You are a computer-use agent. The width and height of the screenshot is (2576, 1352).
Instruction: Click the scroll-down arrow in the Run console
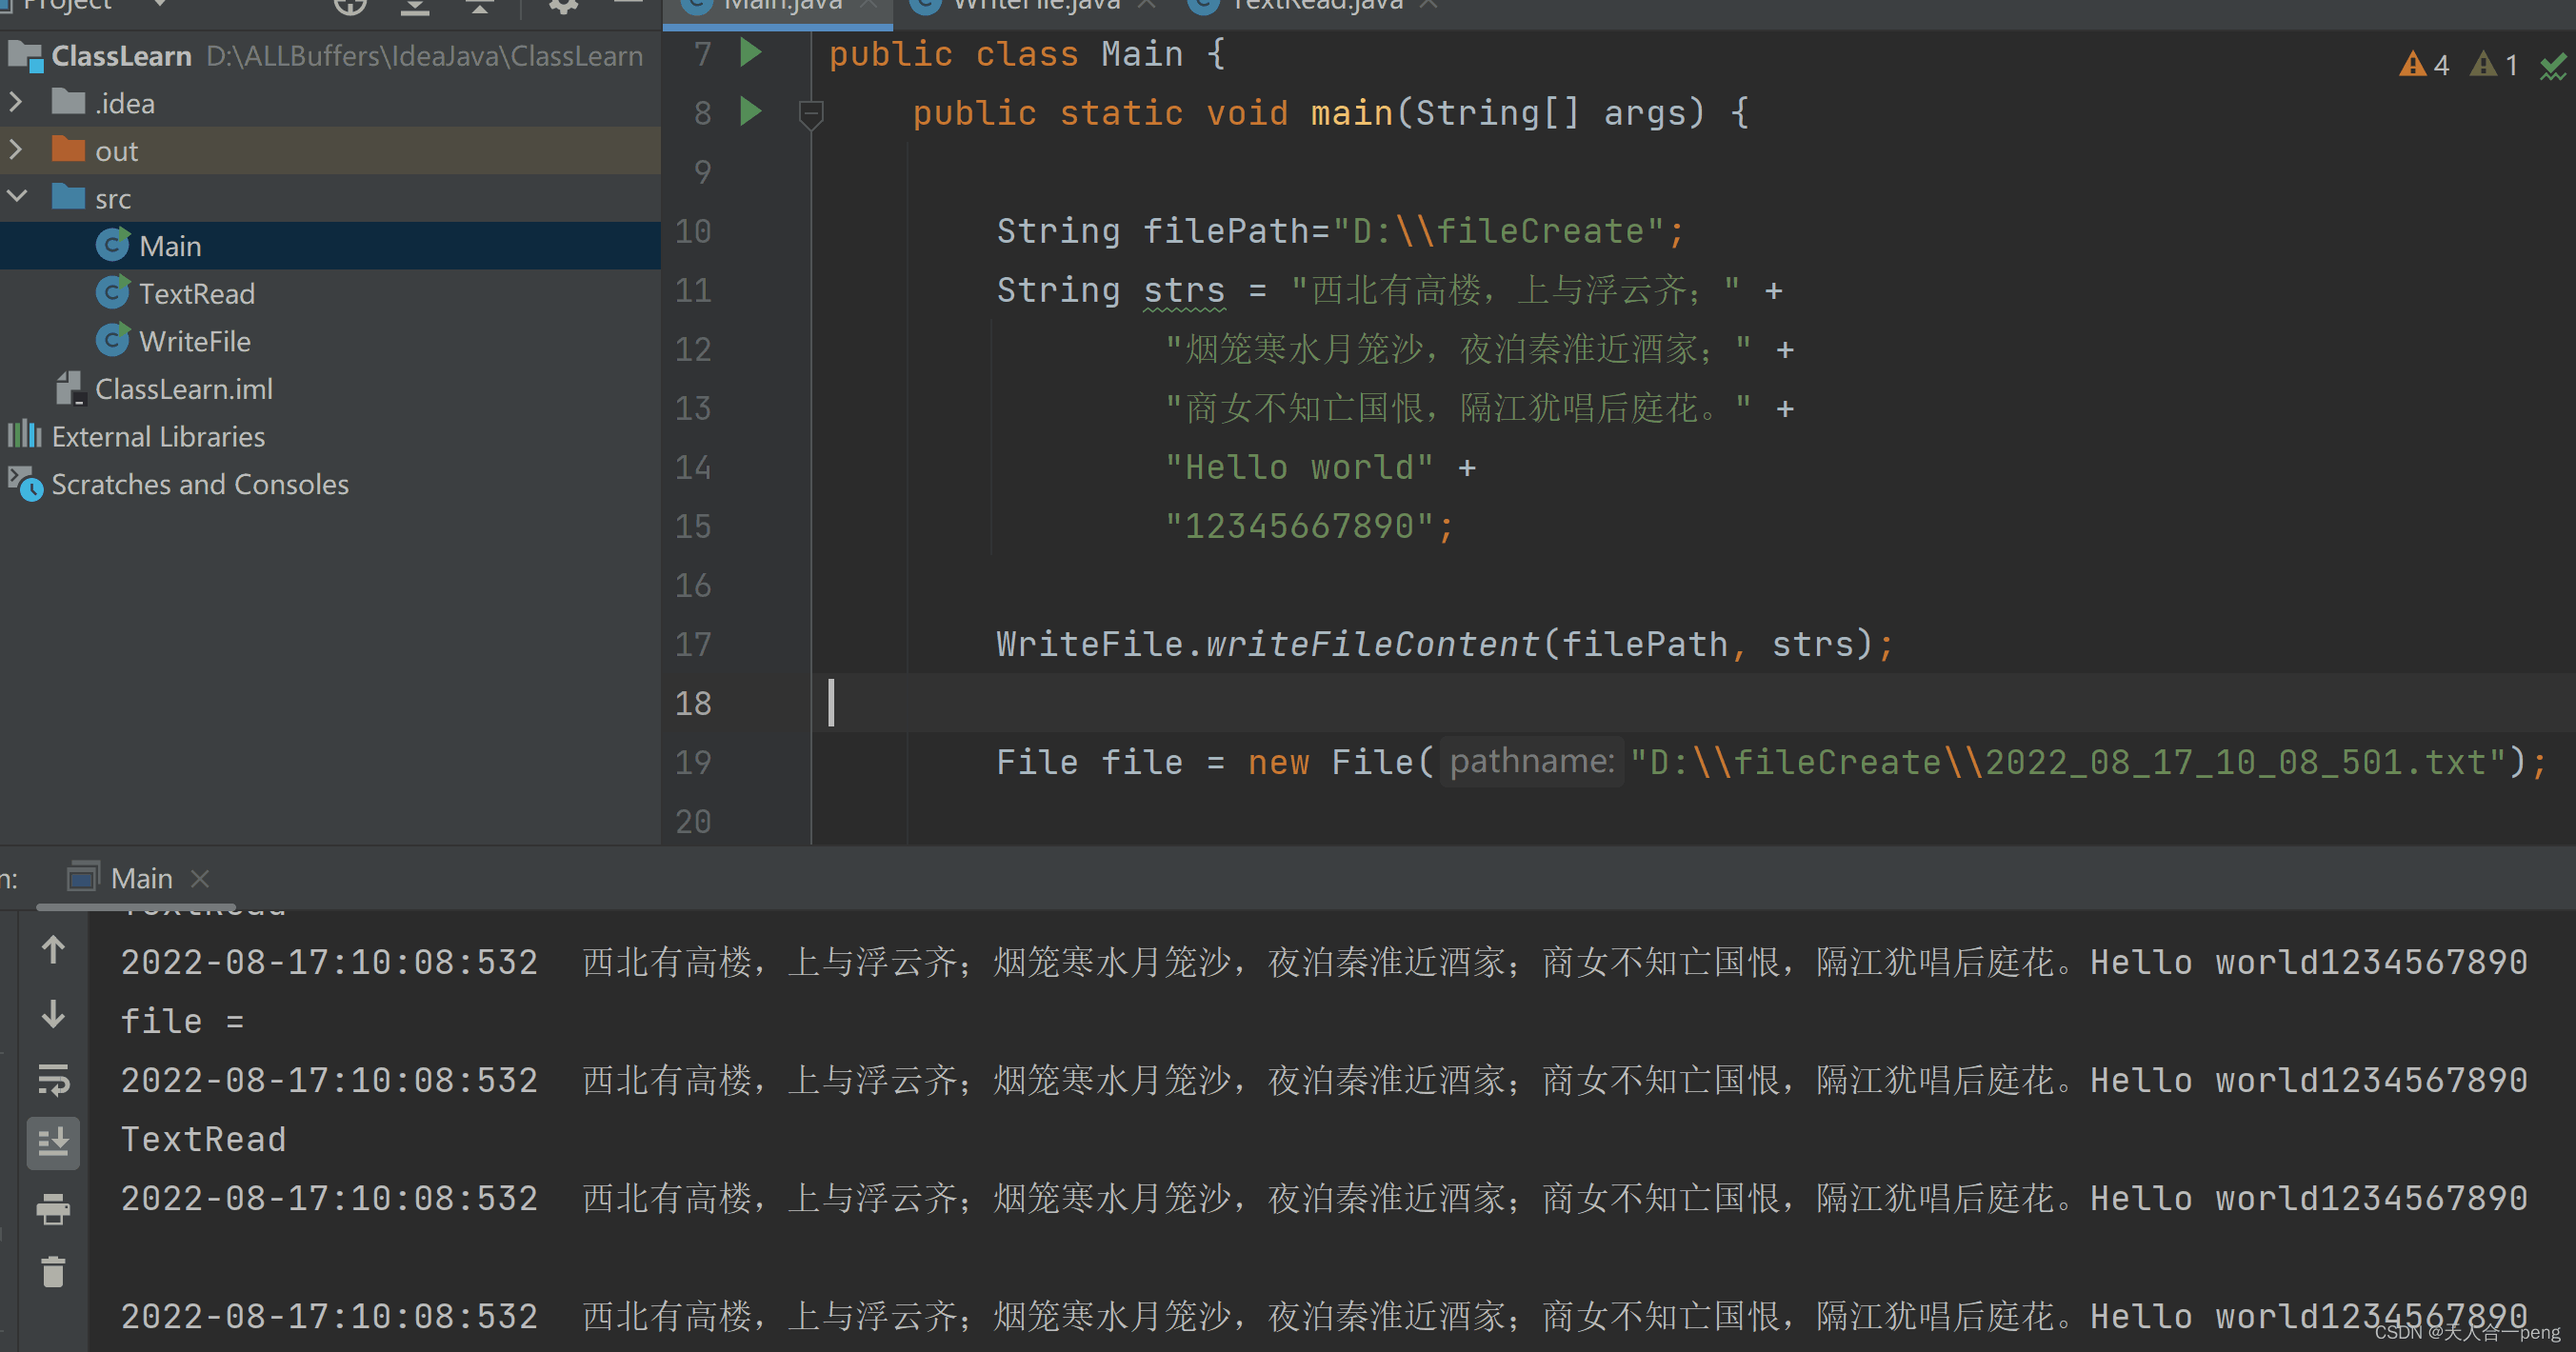53,1014
